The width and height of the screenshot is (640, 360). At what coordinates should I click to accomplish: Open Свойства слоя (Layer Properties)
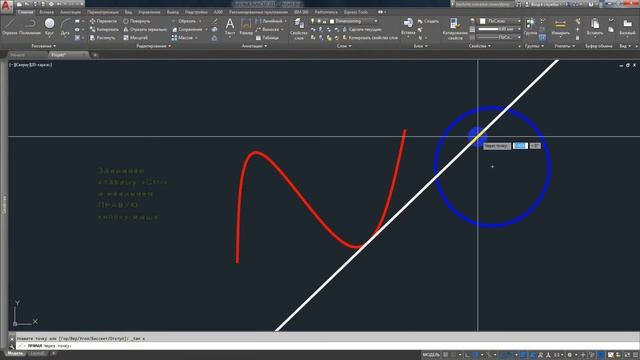(x=298, y=29)
